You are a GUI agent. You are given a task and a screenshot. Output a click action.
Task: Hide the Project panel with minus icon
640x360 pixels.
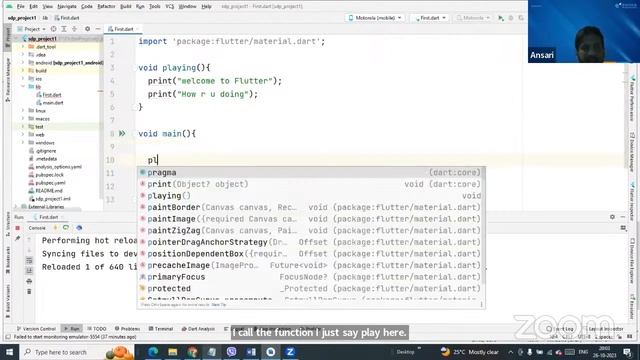(x=98, y=29)
